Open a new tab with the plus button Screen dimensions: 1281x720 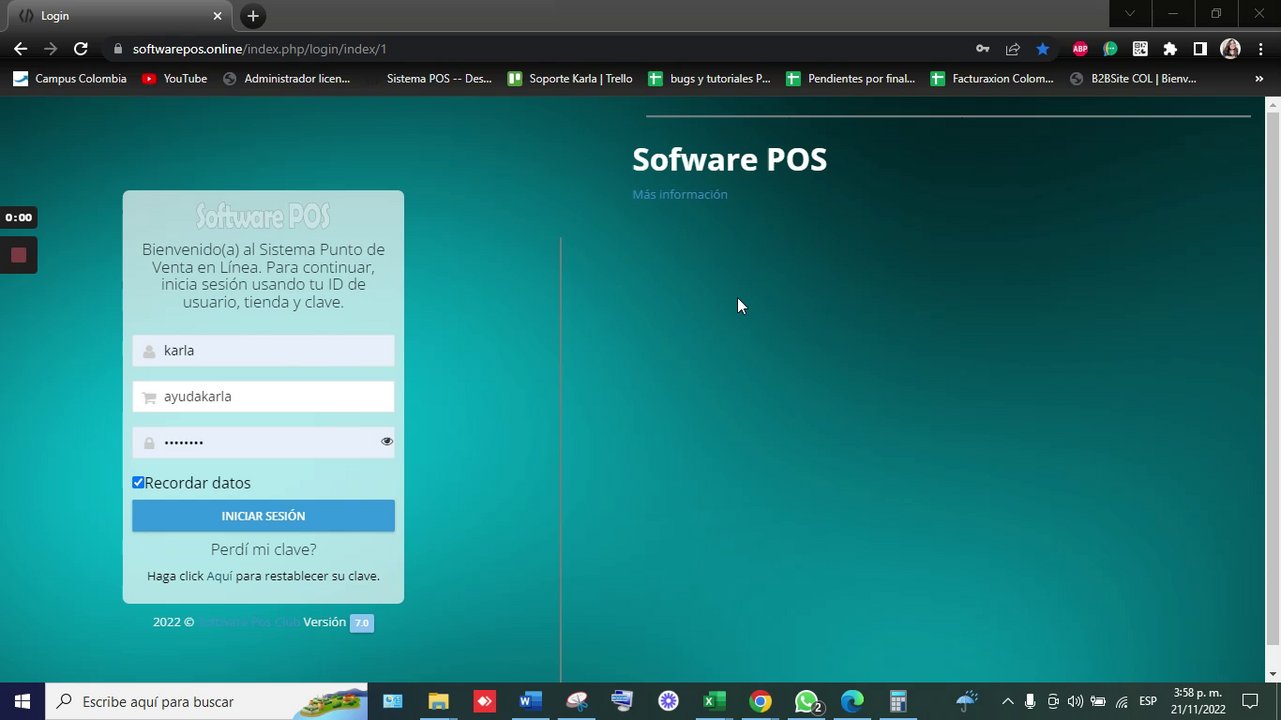click(x=253, y=16)
